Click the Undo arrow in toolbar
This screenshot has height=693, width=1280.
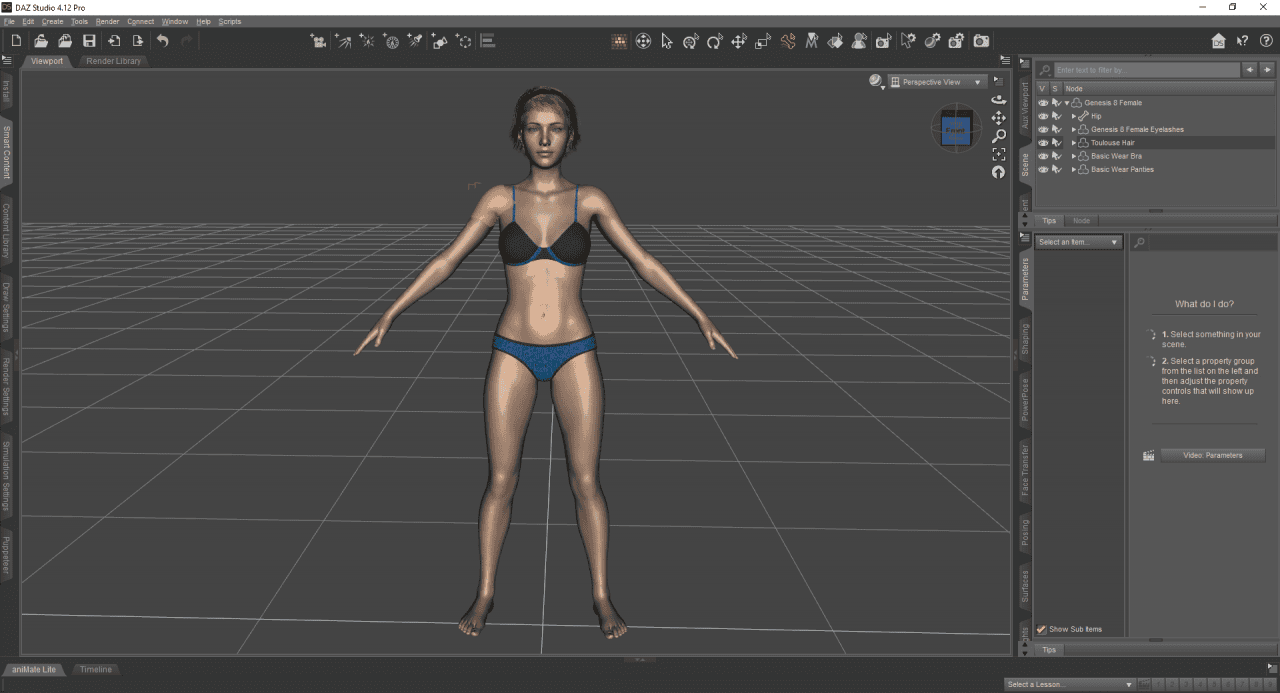(x=162, y=41)
